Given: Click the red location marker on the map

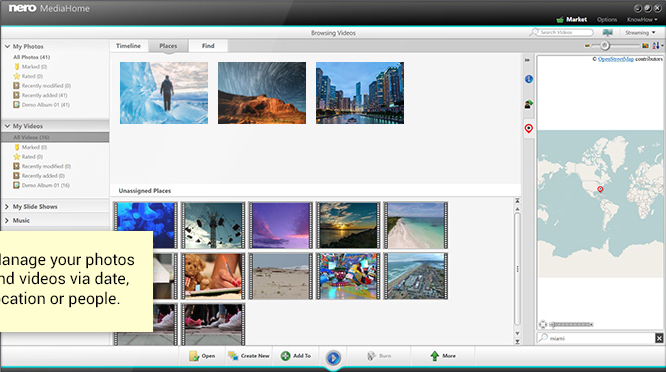Looking at the screenshot, I should (x=600, y=189).
